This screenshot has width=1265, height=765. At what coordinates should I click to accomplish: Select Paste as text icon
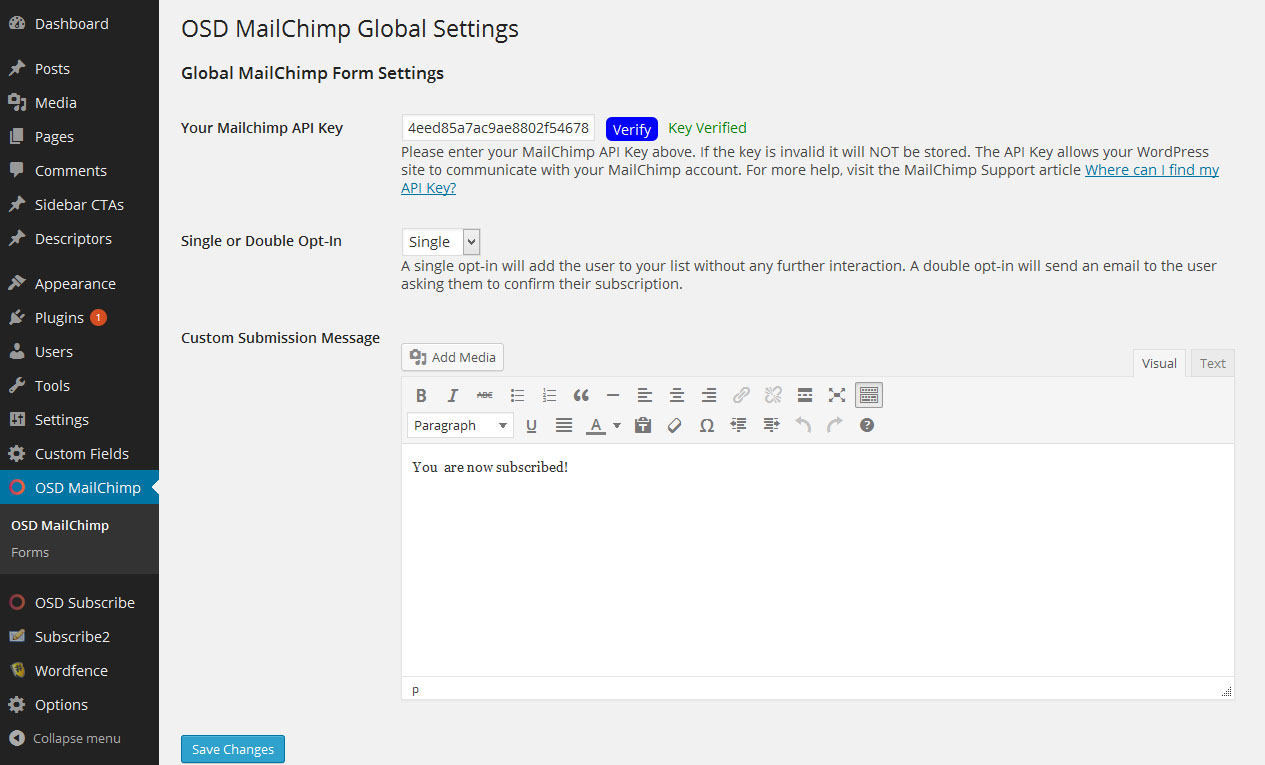(643, 425)
